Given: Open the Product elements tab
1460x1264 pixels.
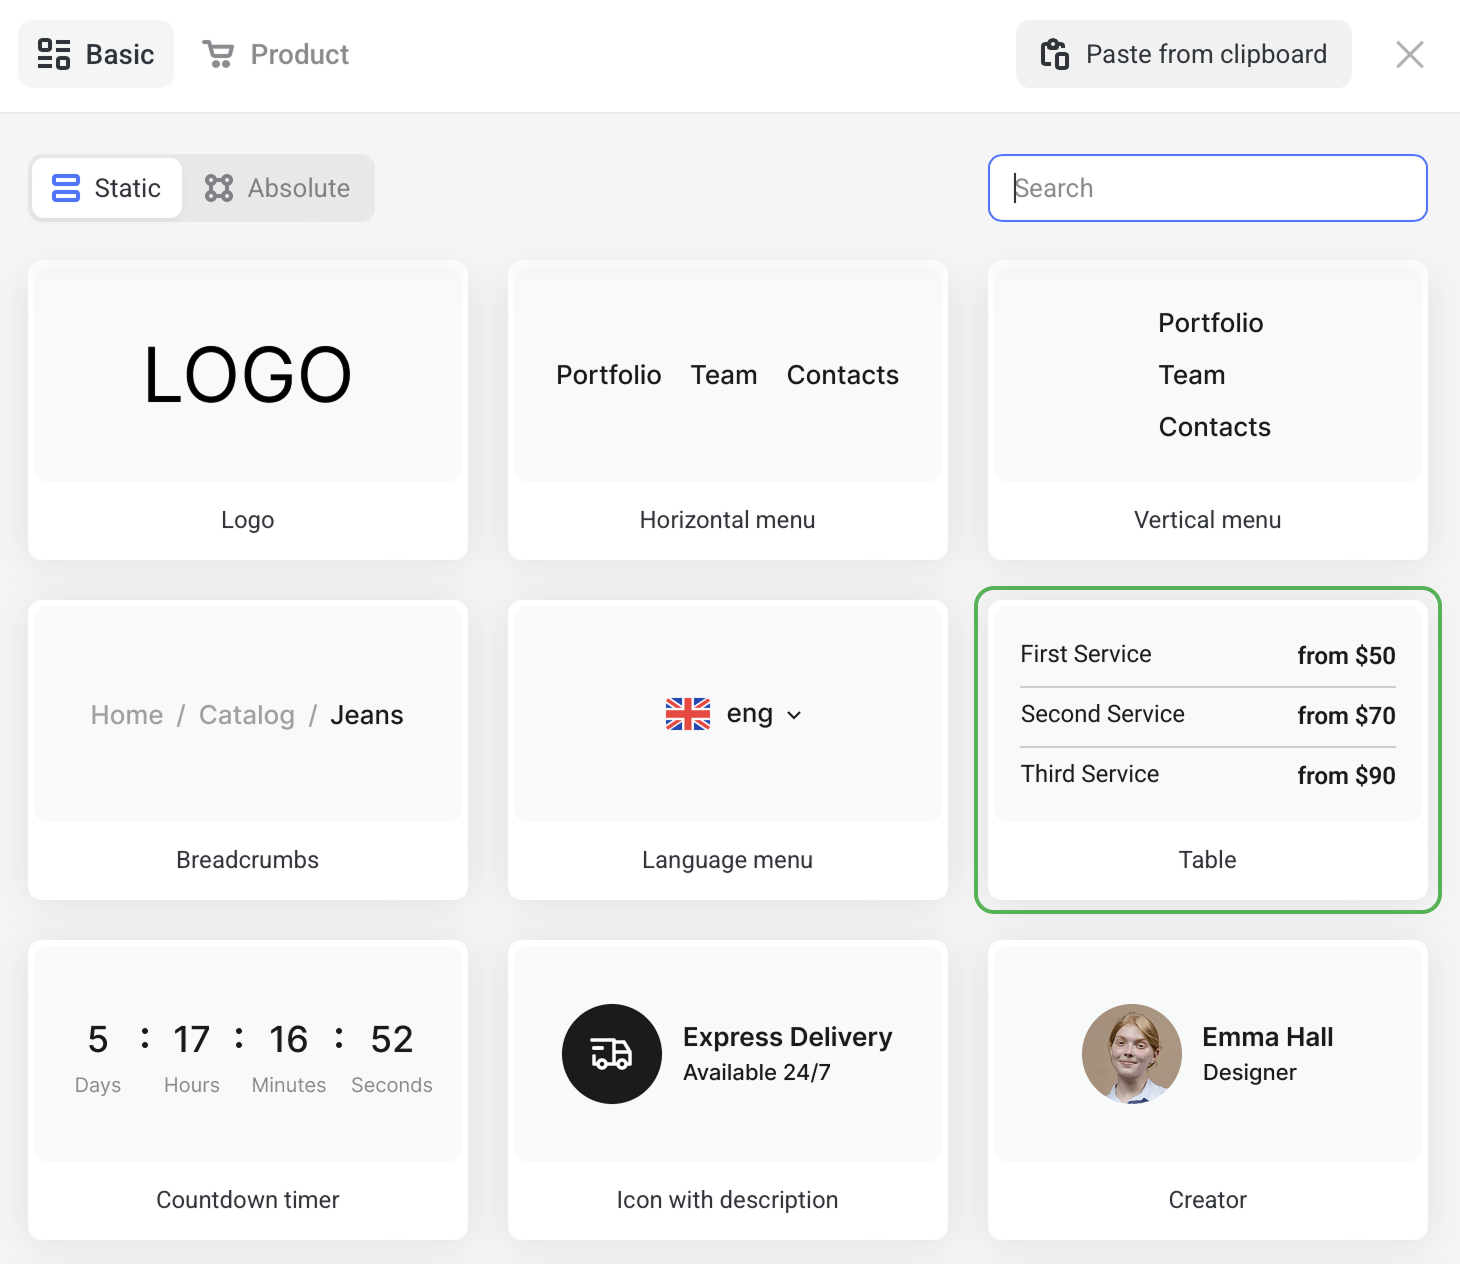Looking at the screenshot, I should coord(276,54).
